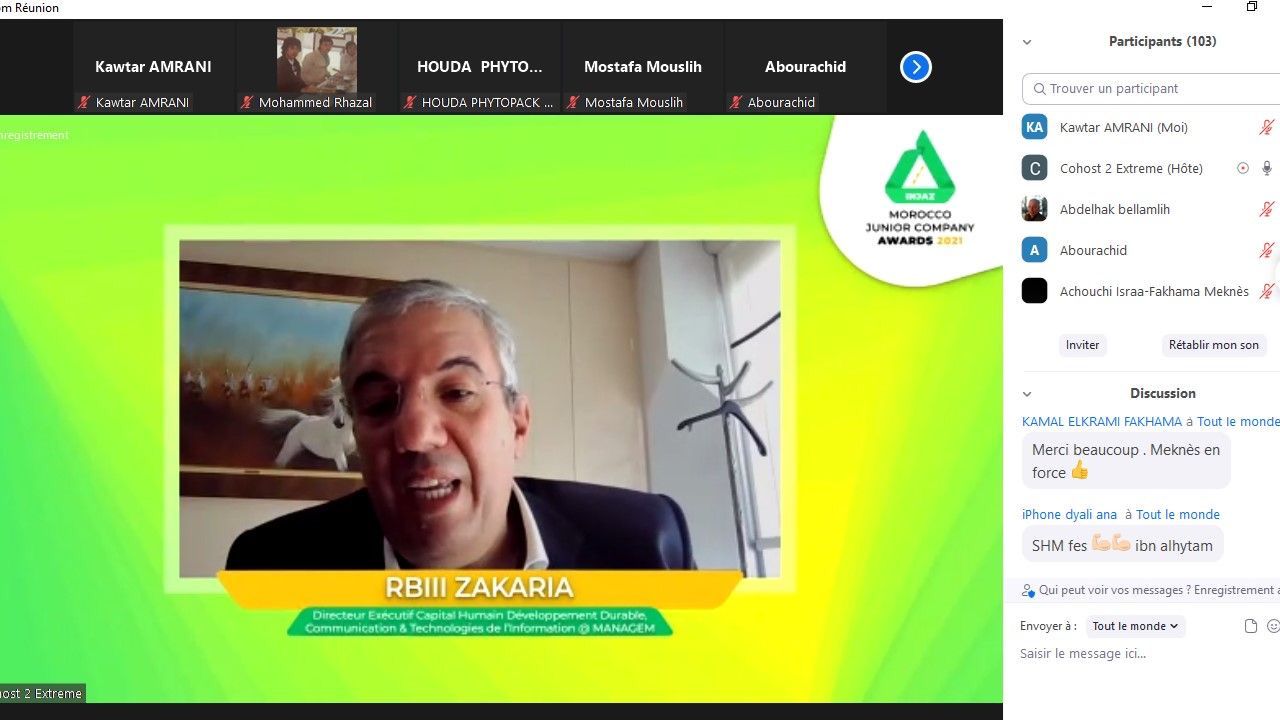The image size is (1280, 720).
Task: Select Achouchi Israa-Fakhama Meknès in participant list
Action: click(1153, 291)
